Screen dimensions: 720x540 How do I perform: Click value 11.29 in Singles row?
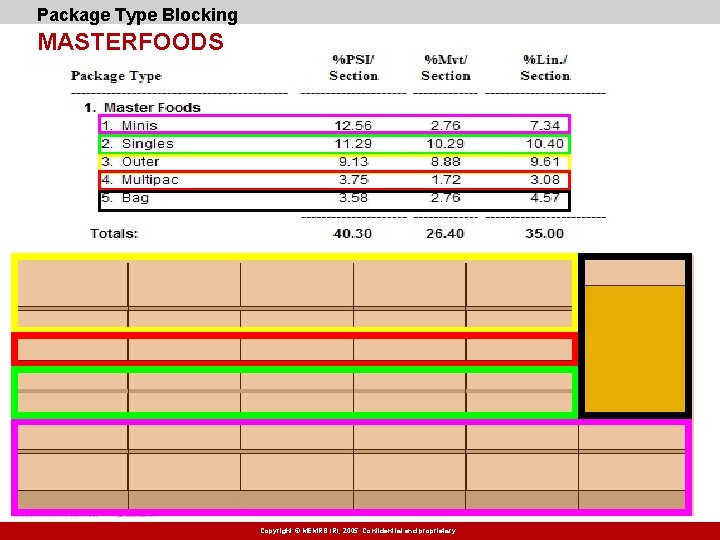pos(353,144)
